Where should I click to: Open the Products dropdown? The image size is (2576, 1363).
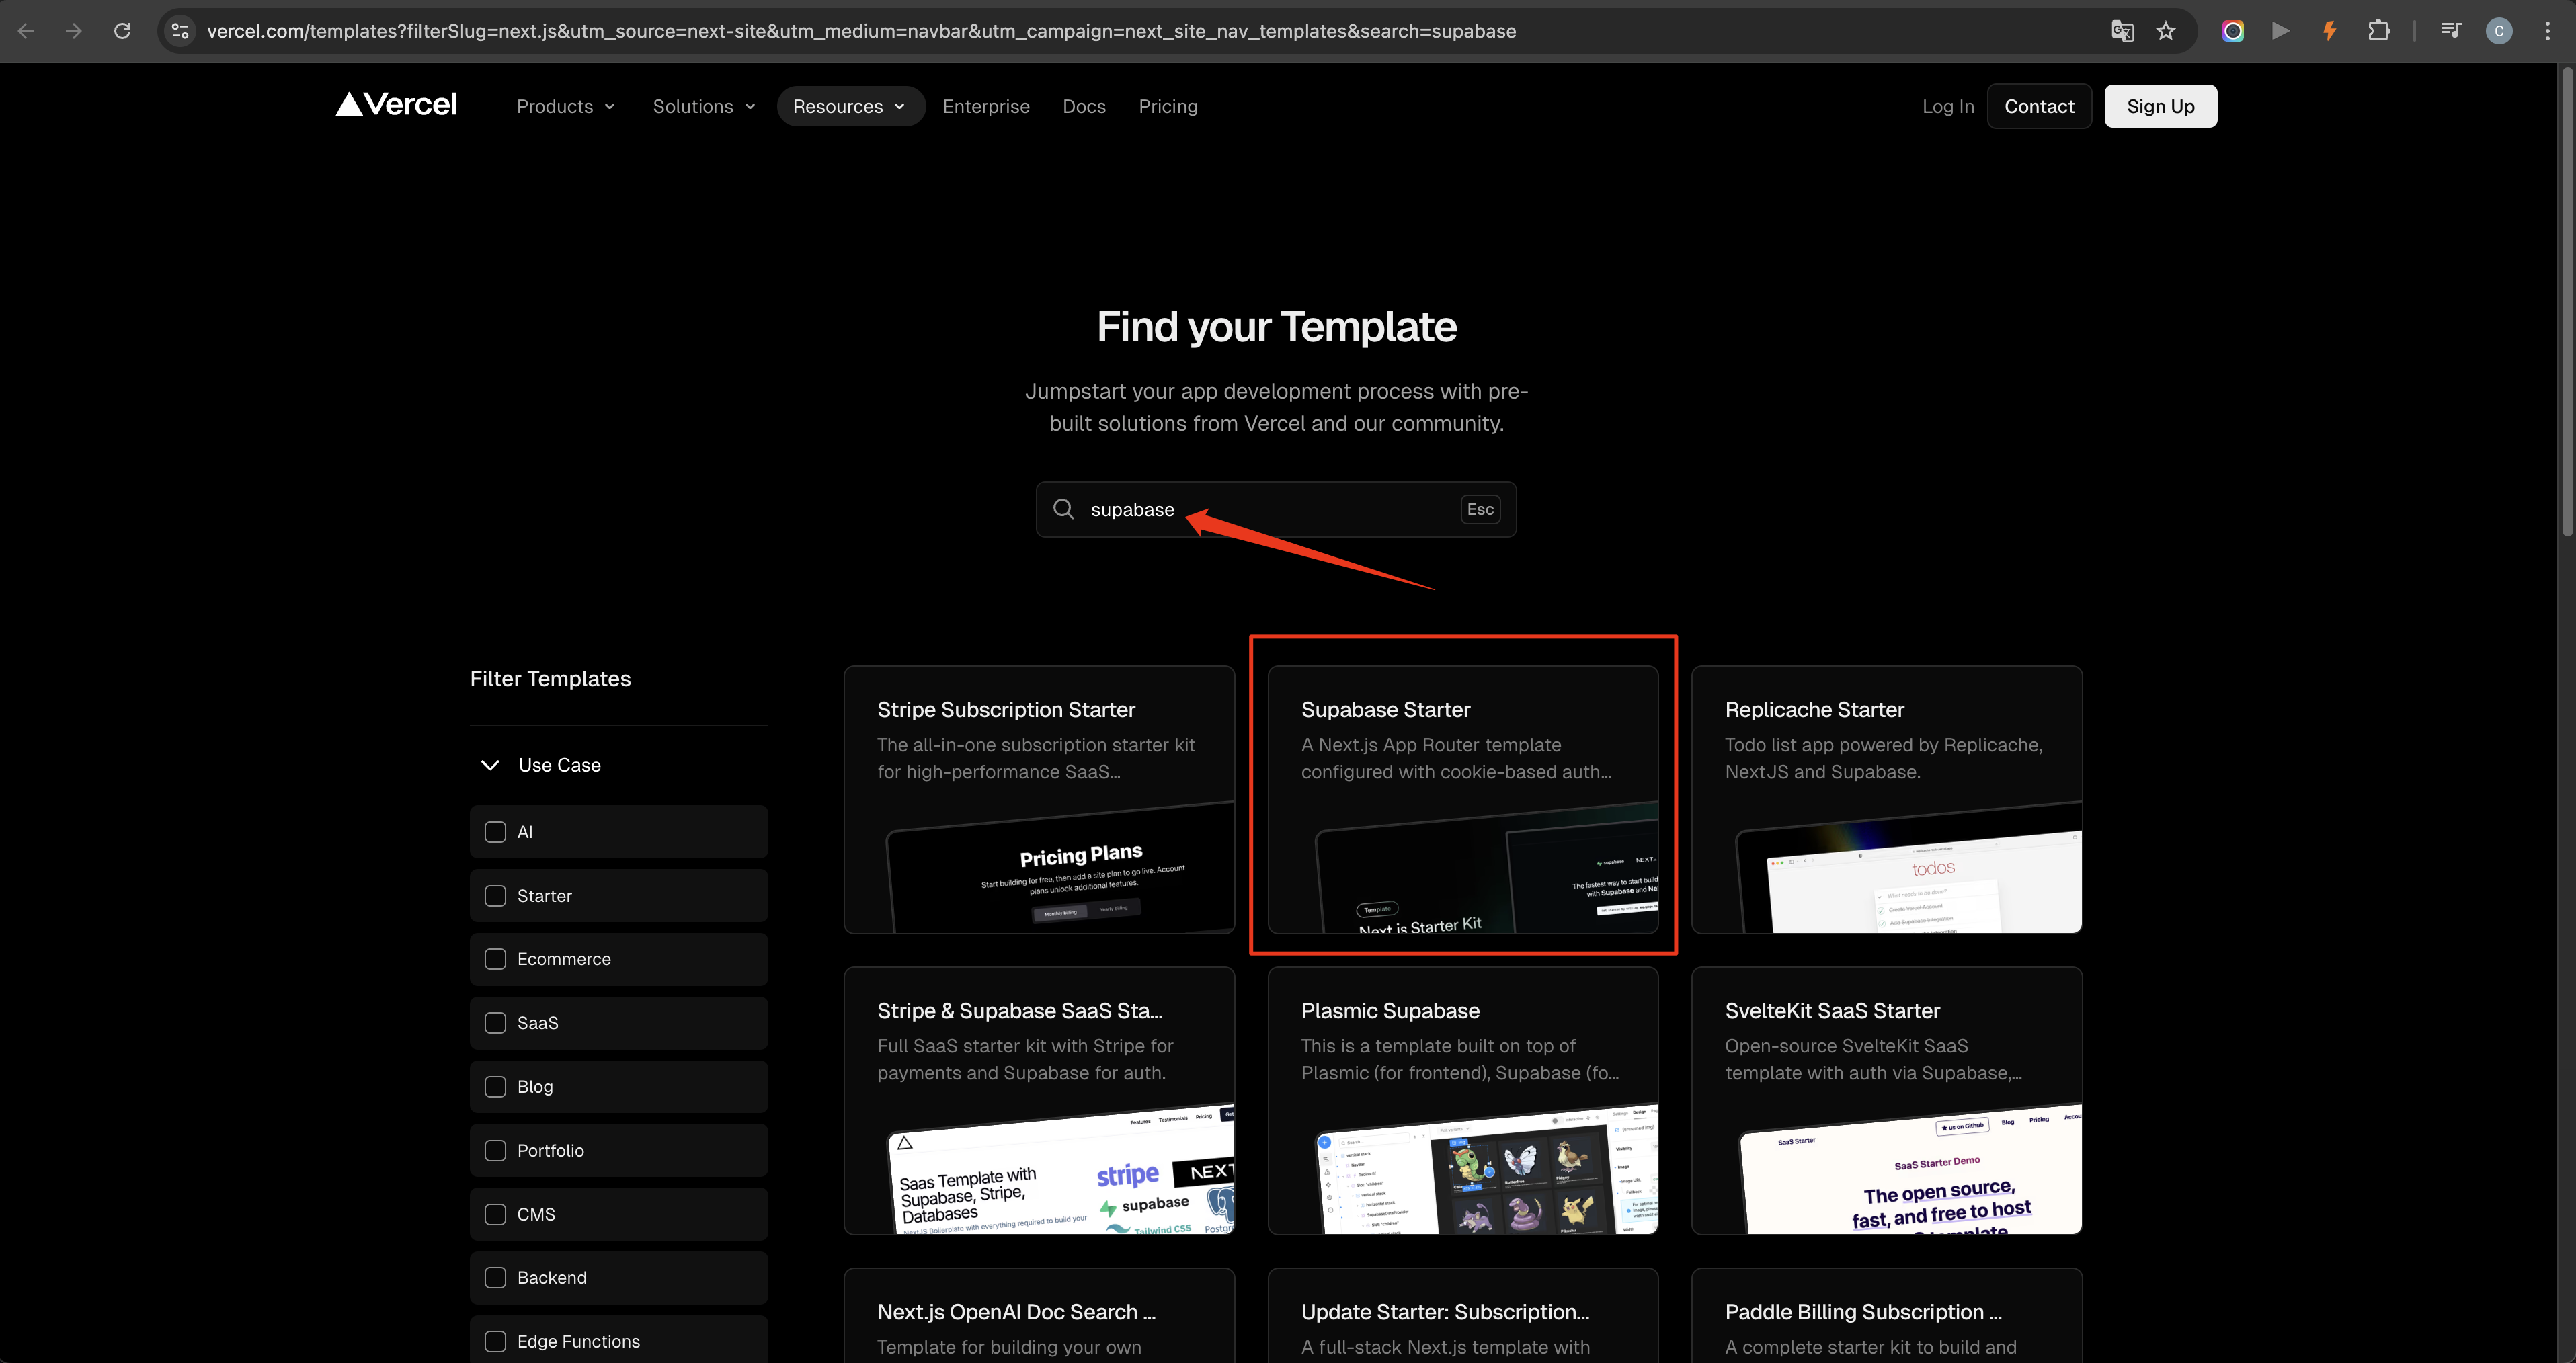(565, 106)
